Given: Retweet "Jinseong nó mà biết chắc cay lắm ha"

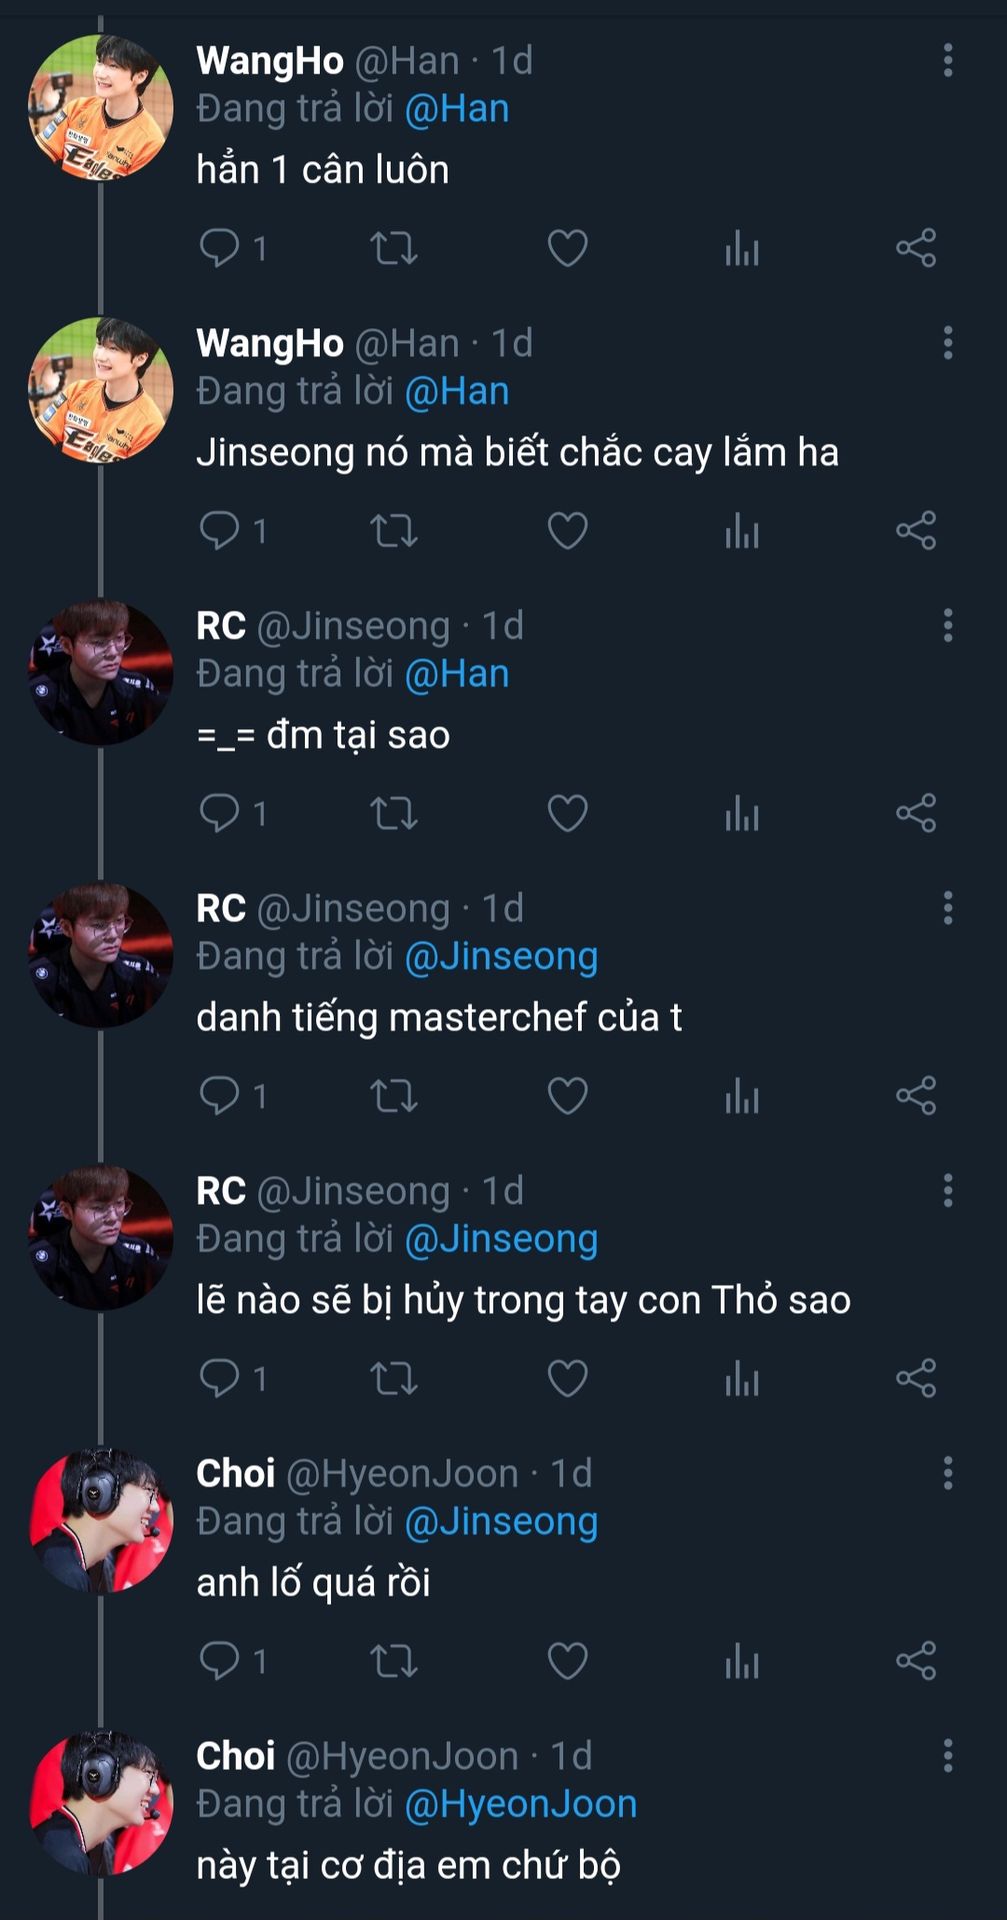Looking at the screenshot, I should [x=394, y=530].
